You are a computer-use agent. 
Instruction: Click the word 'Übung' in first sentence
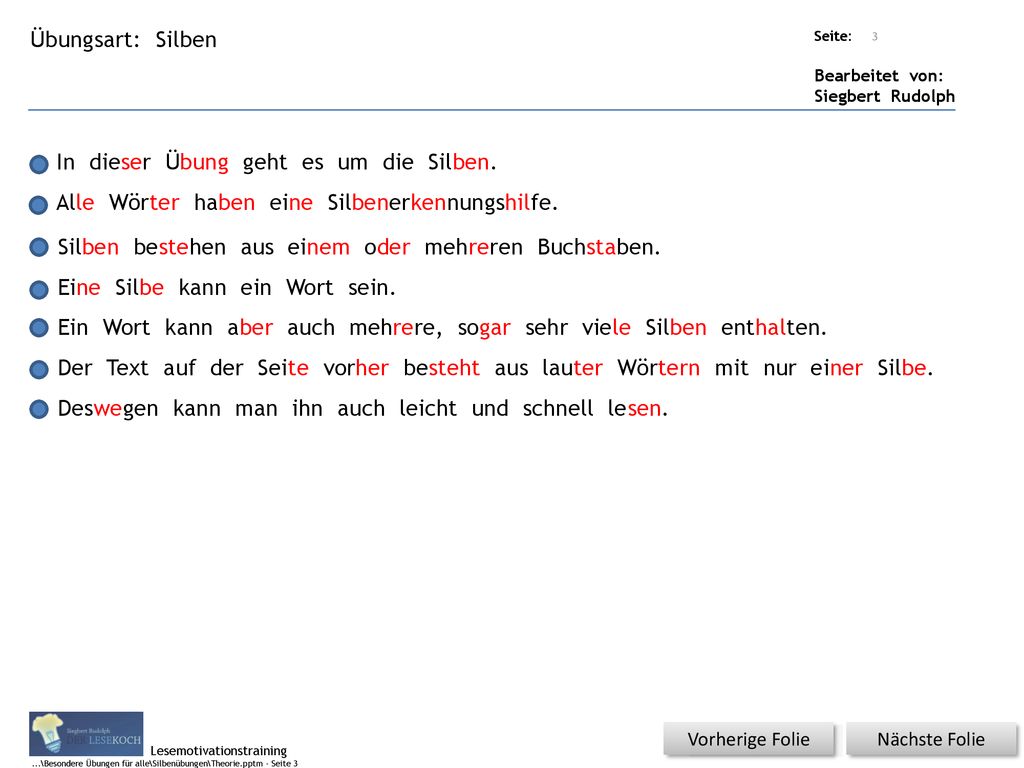point(197,162)
